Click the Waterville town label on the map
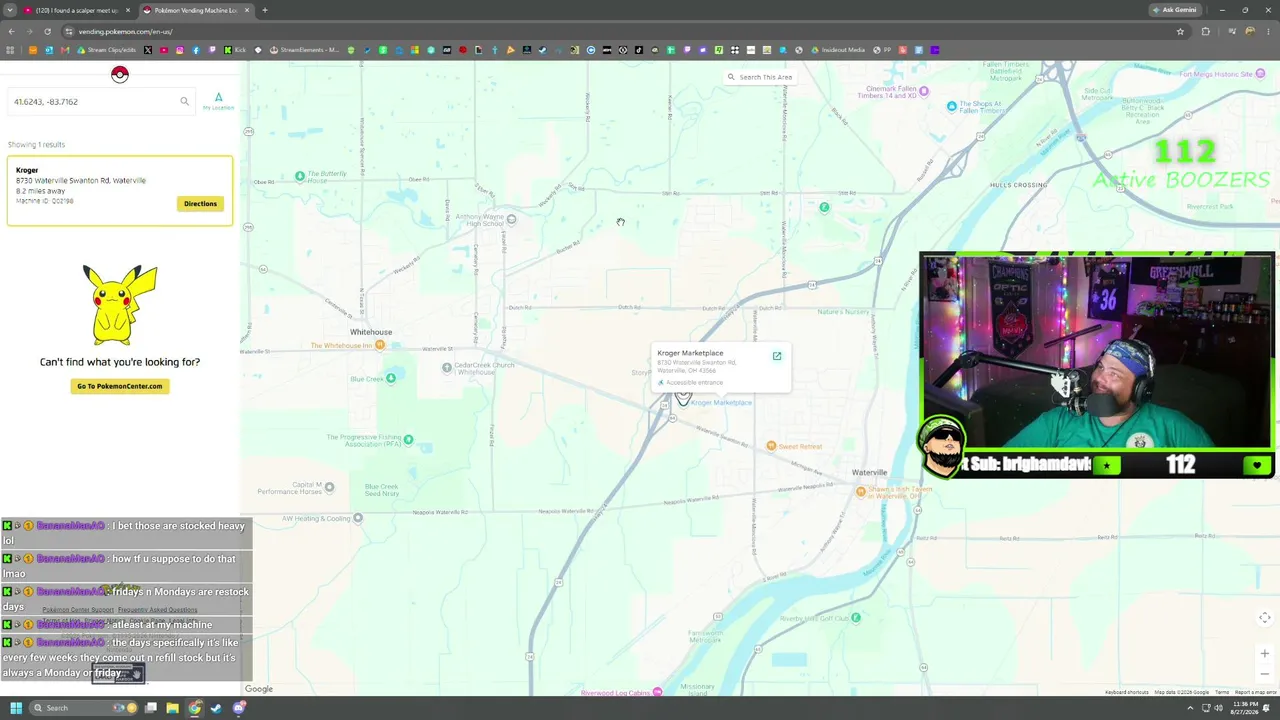This screenshot has width=1280, height=720. (869, 472)
